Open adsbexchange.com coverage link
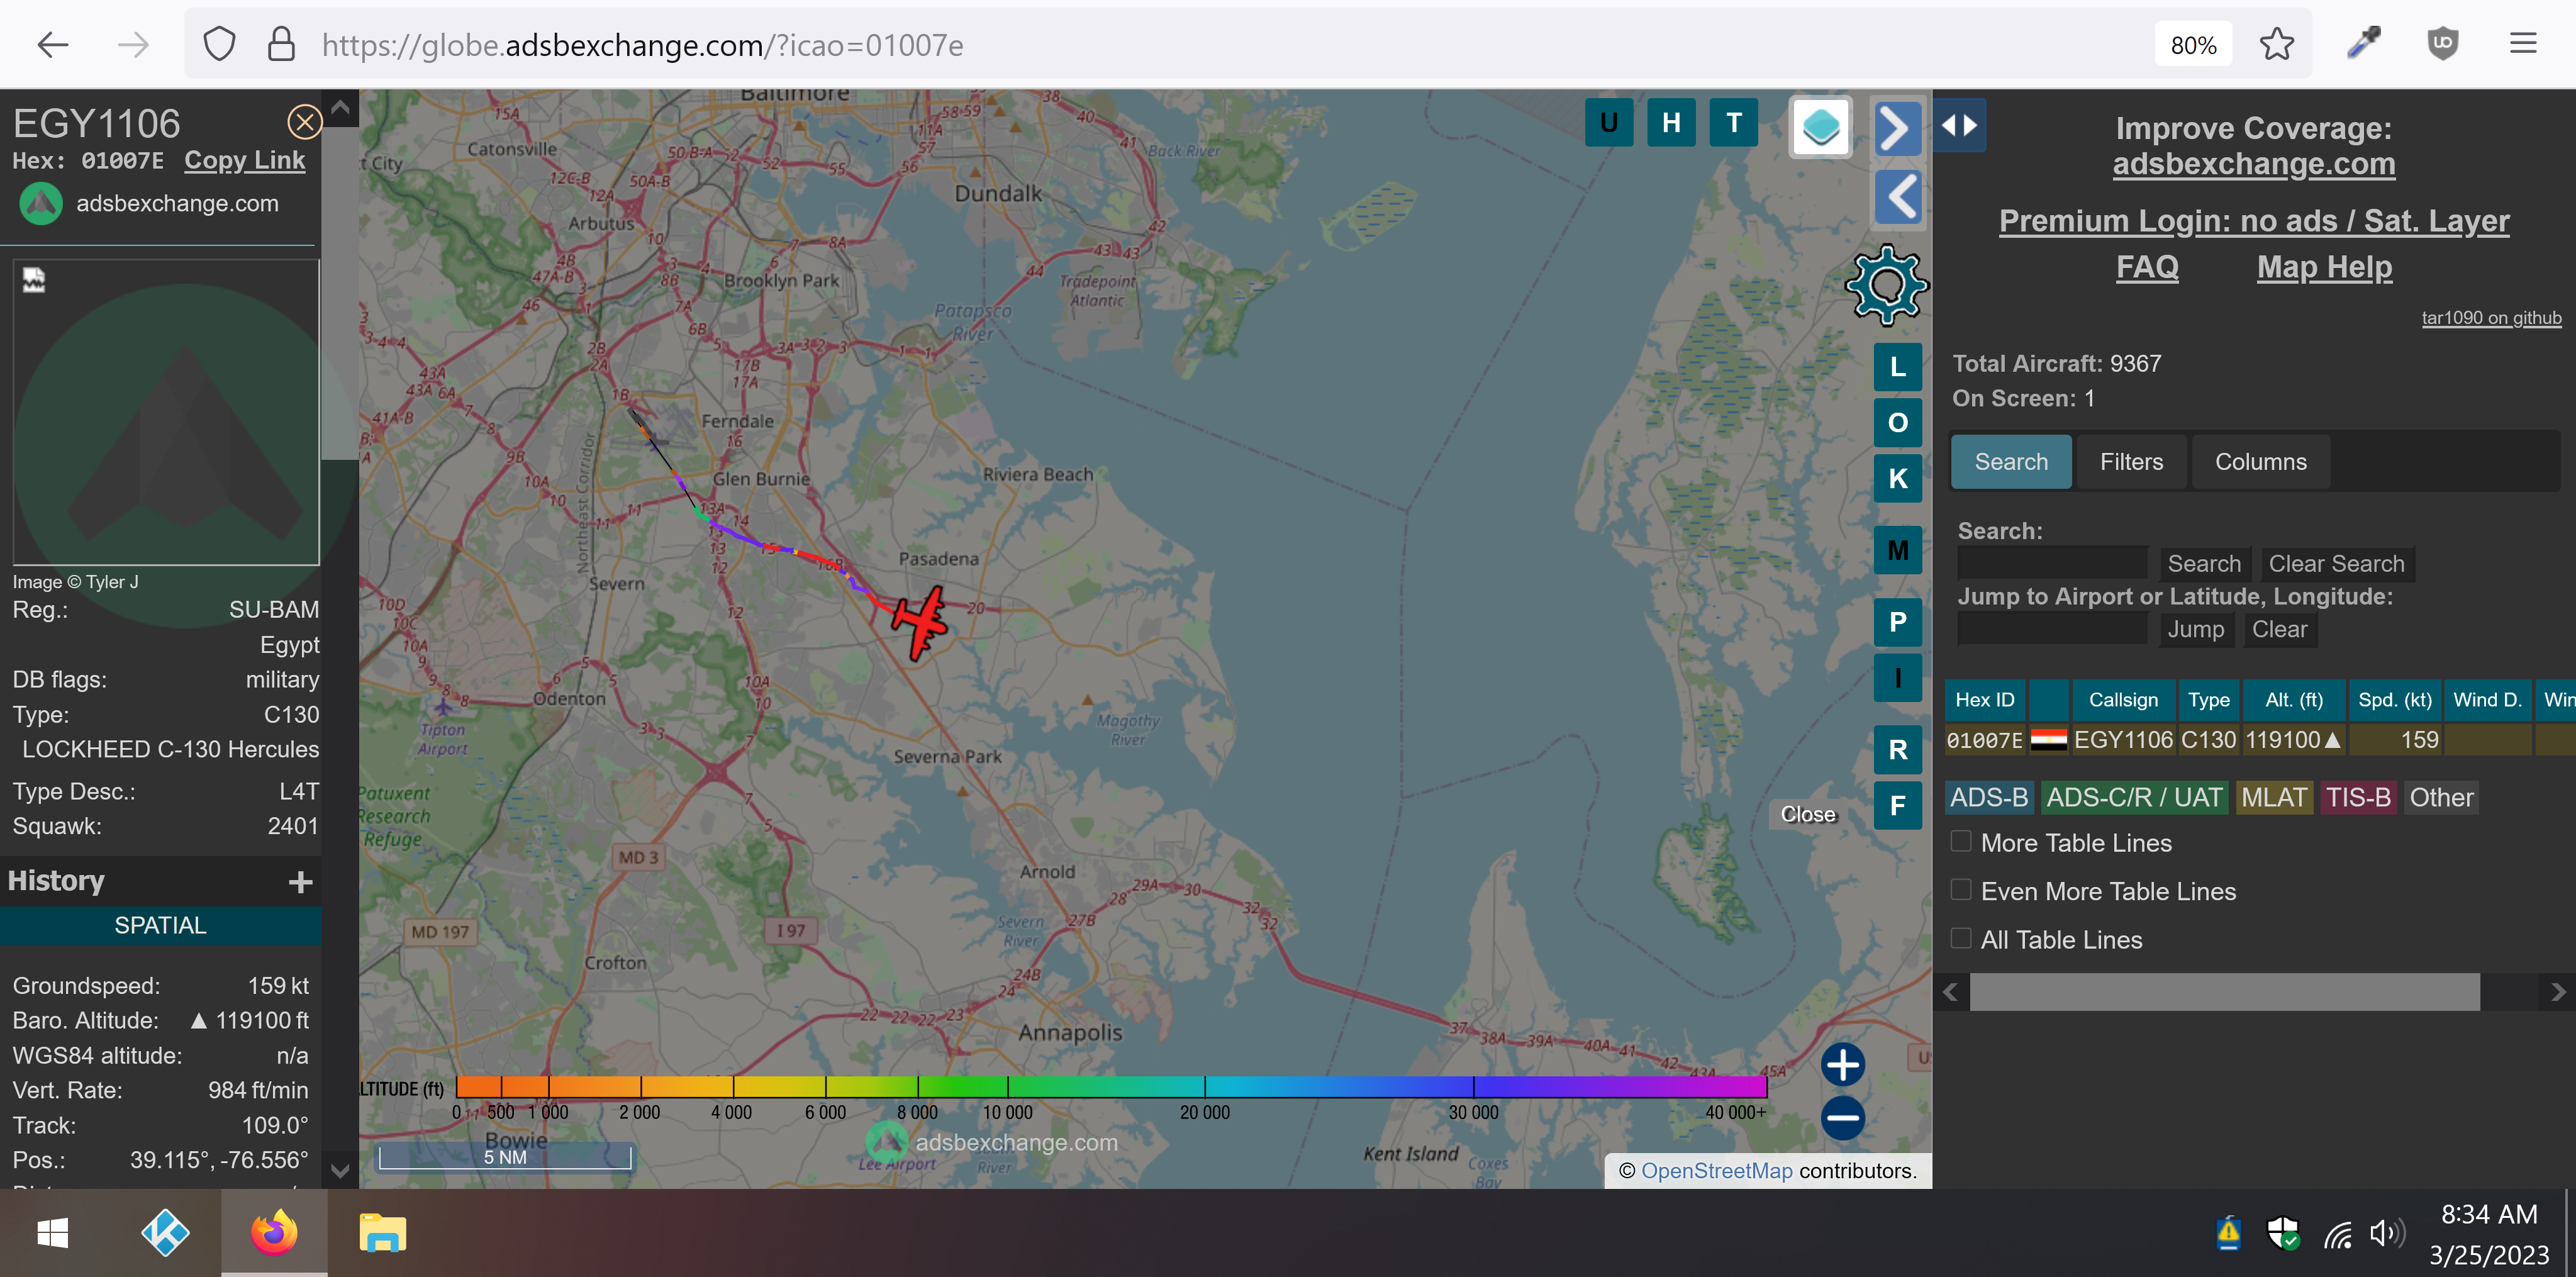 coord(2253,164)
